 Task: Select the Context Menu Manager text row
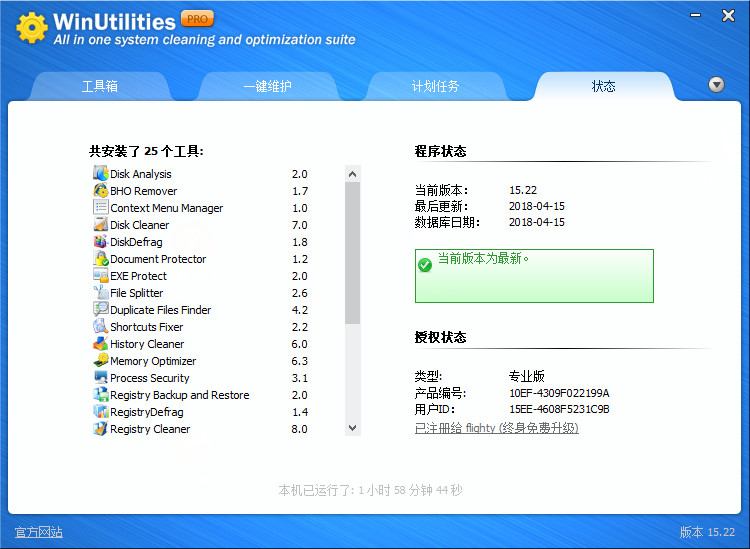166,208
